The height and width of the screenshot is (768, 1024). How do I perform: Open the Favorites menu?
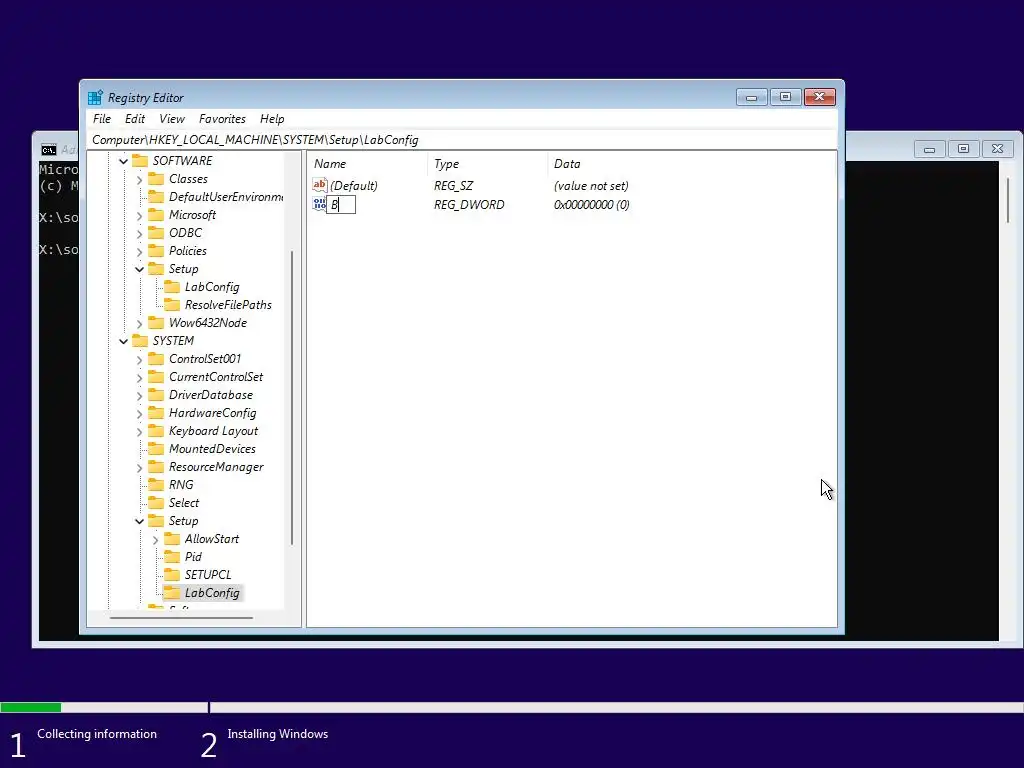[x=222, y=119]
